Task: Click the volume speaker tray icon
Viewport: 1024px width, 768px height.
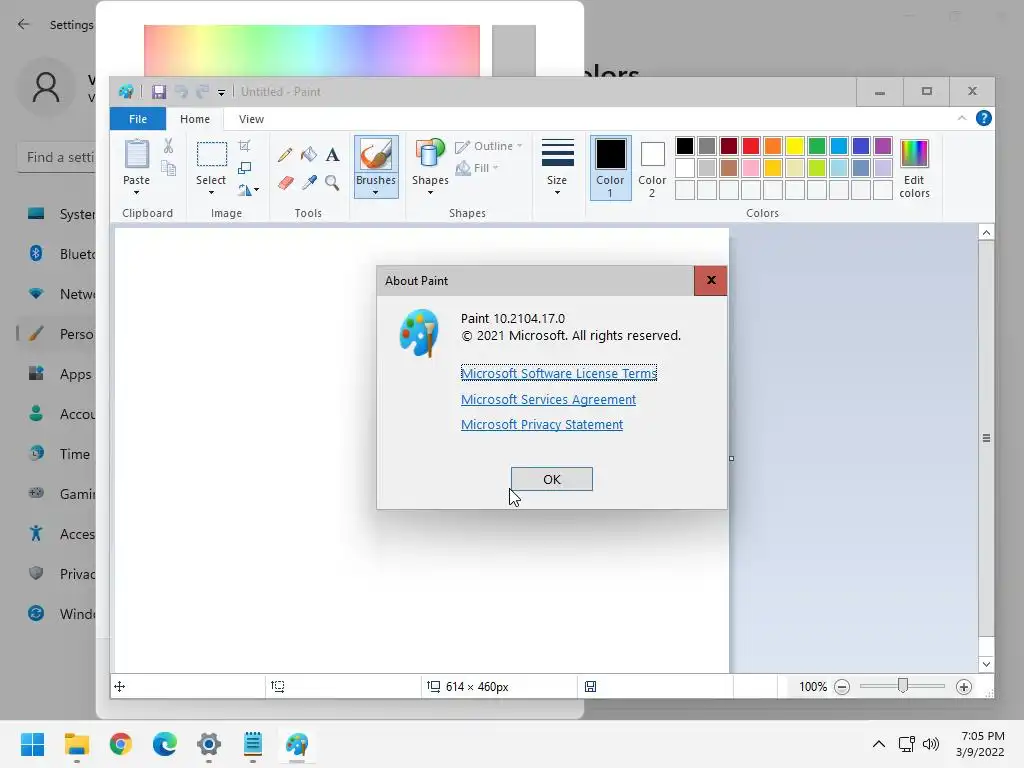Action: 931,744
